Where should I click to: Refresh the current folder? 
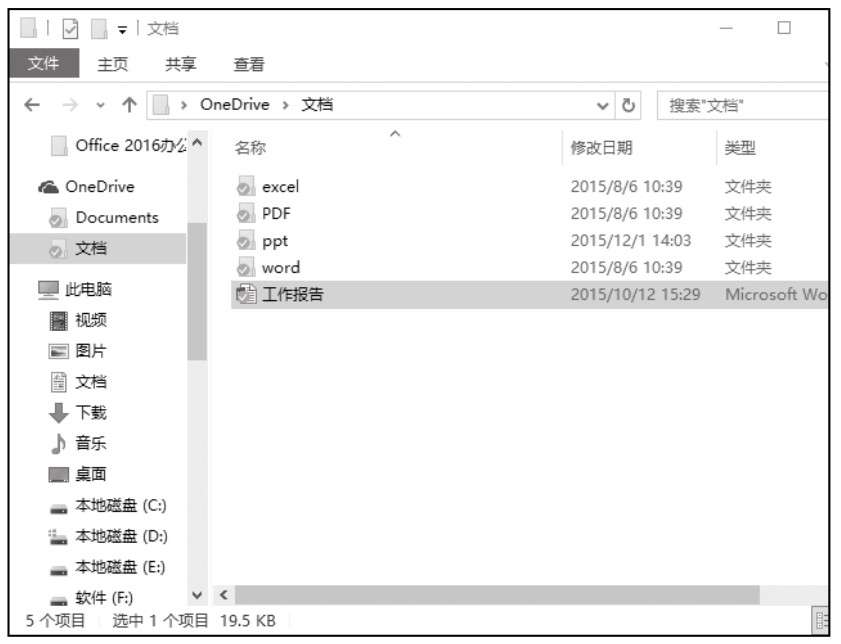pyautogui.click(x=628, y=106)
